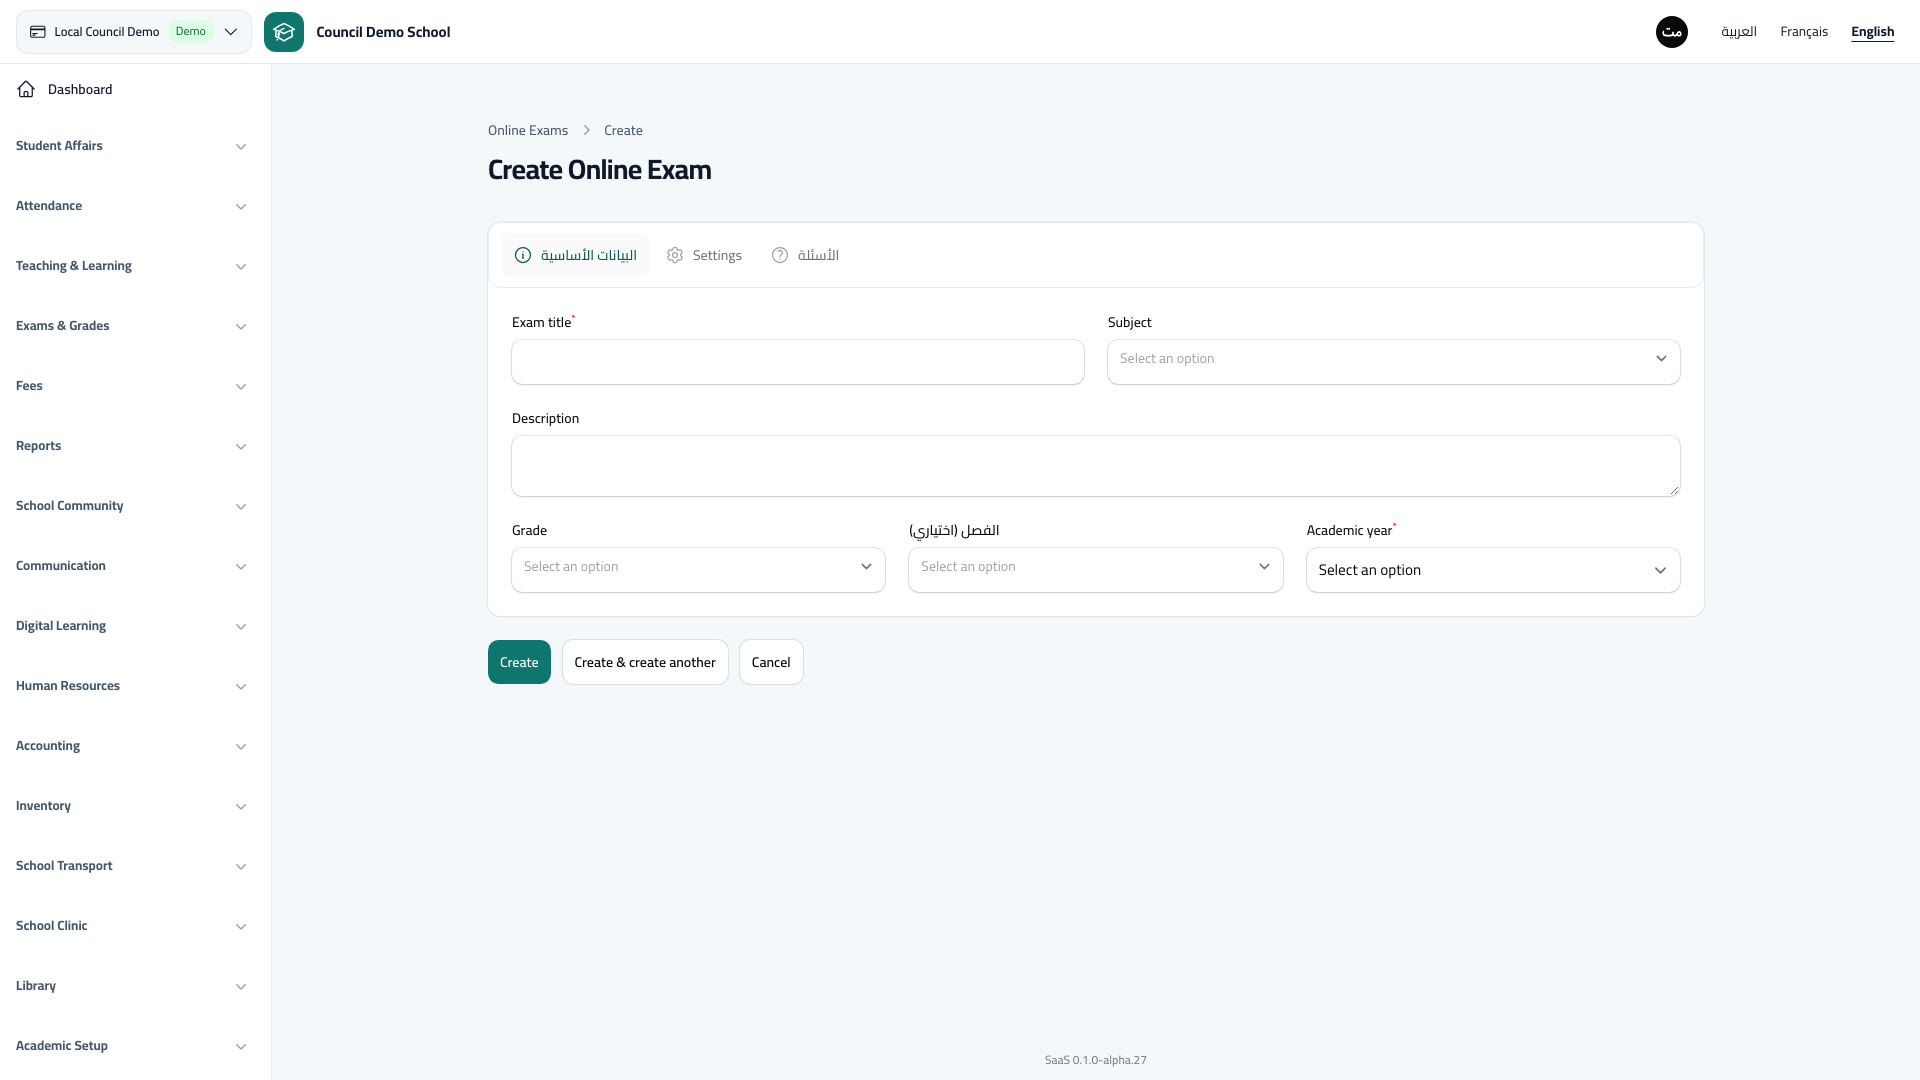
Task: Click the green Create button
Action: tap(519, 662)
